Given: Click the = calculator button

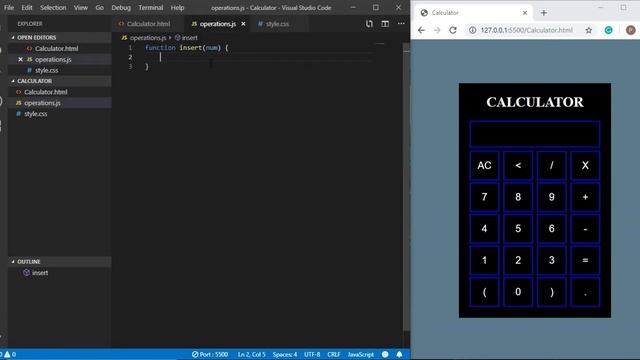Looking at the screenshot, I should coord(585,260).
